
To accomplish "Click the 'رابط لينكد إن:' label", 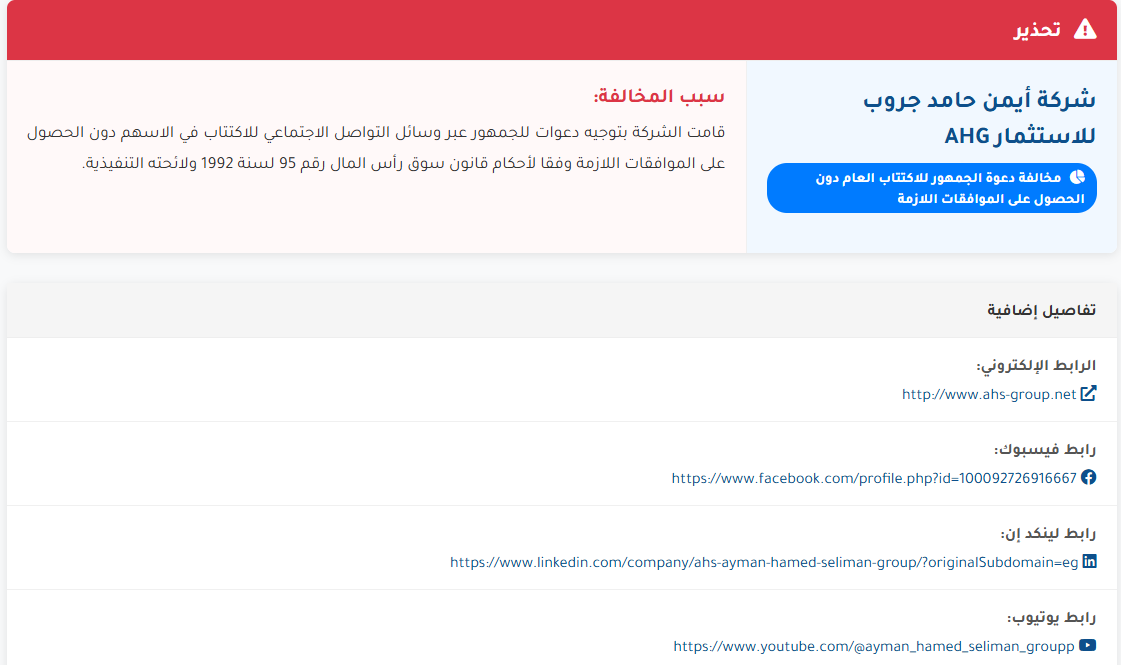I will [1047, 533].
